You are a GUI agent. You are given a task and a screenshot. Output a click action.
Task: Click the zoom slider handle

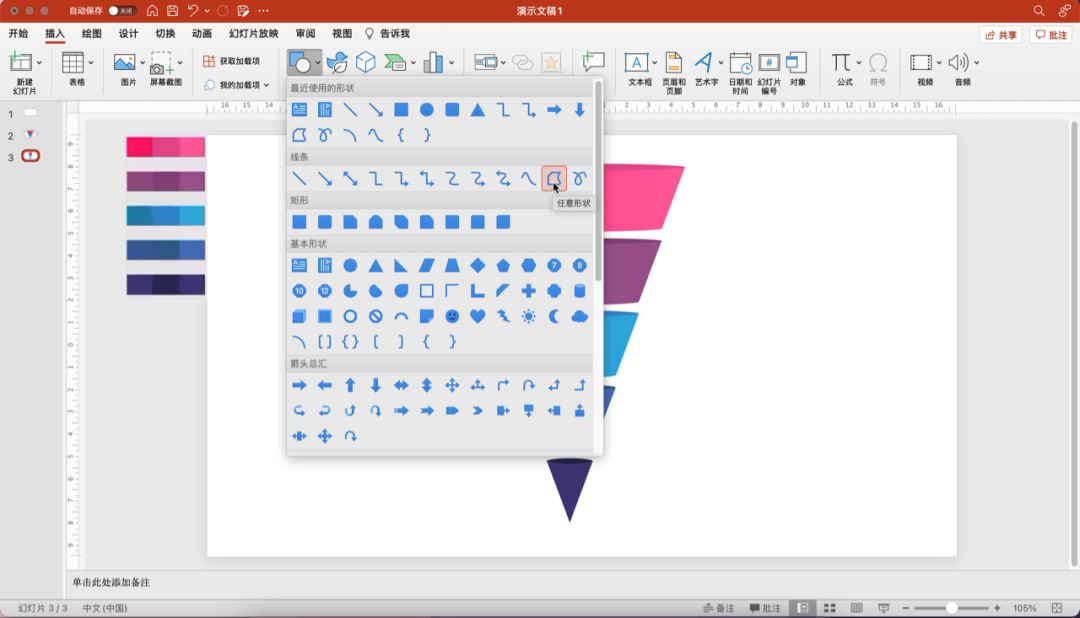tap(951, 608)
